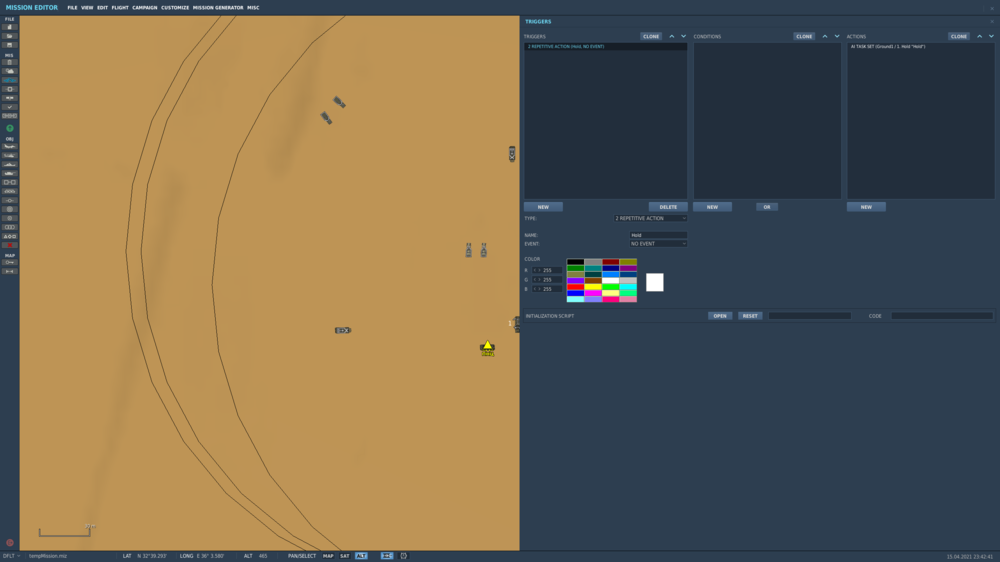1000x562 pixels.
Task: Select the yellow highlighted unit on map
Action: [x=487, y=348]
